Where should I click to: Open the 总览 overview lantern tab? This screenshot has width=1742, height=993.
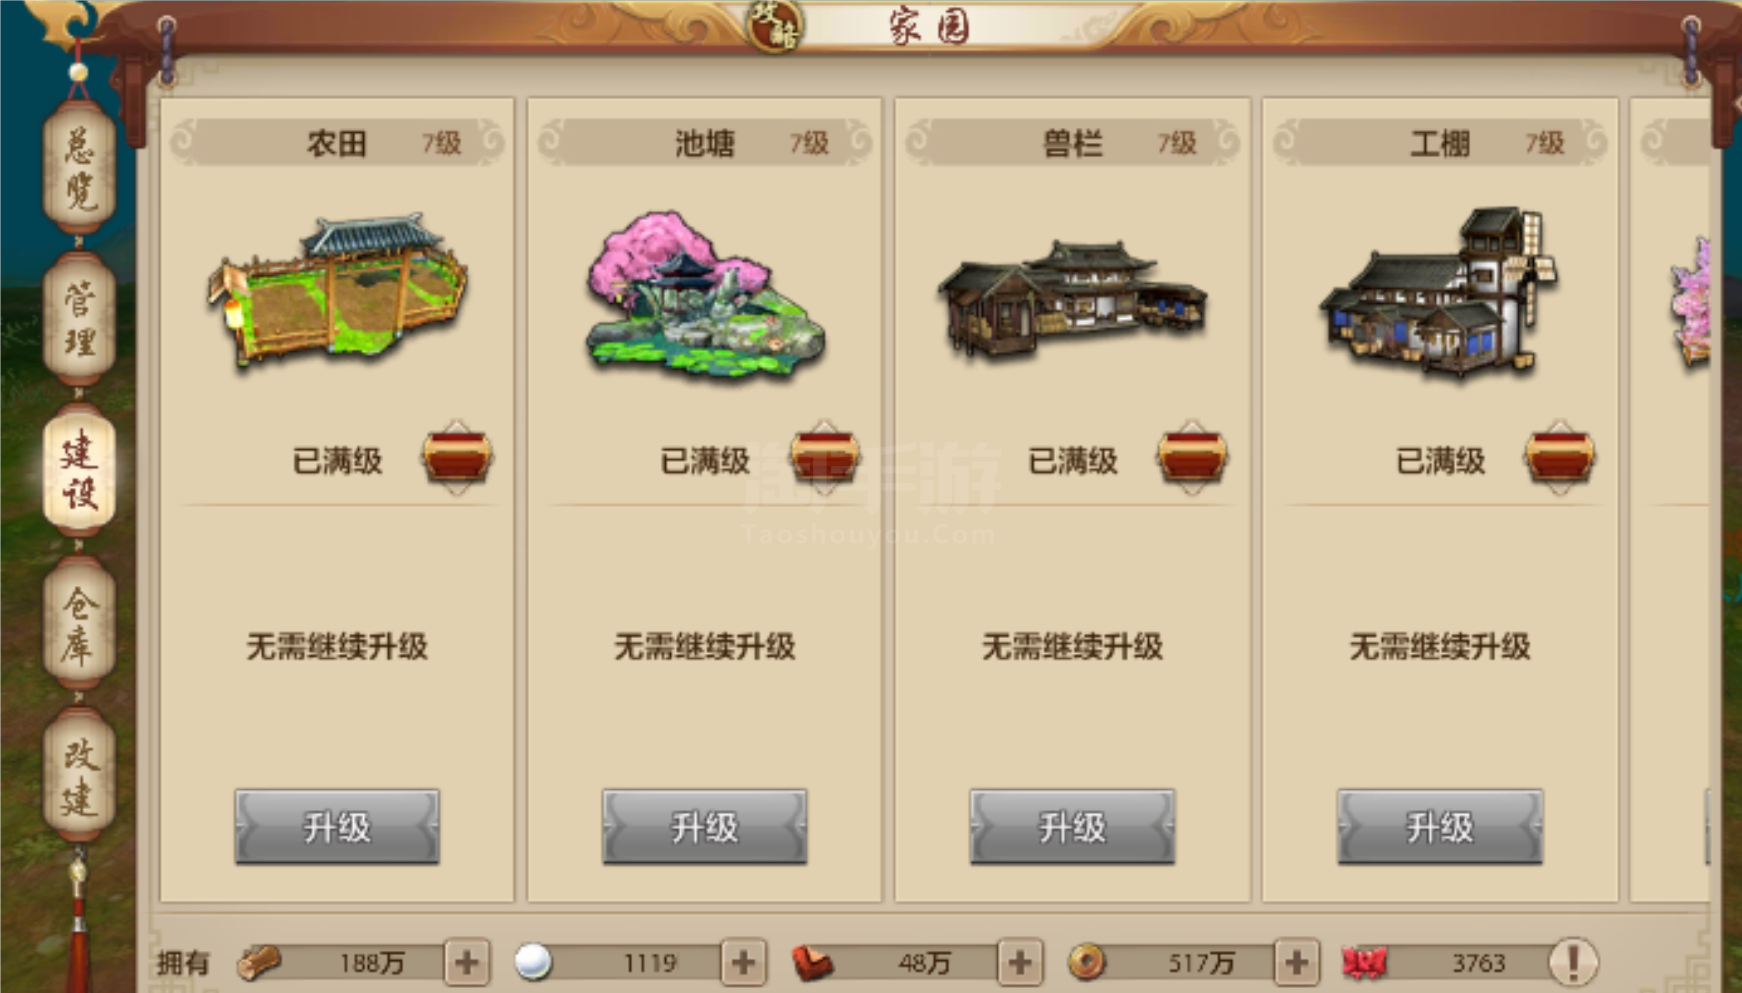click(x=79, y=169)
